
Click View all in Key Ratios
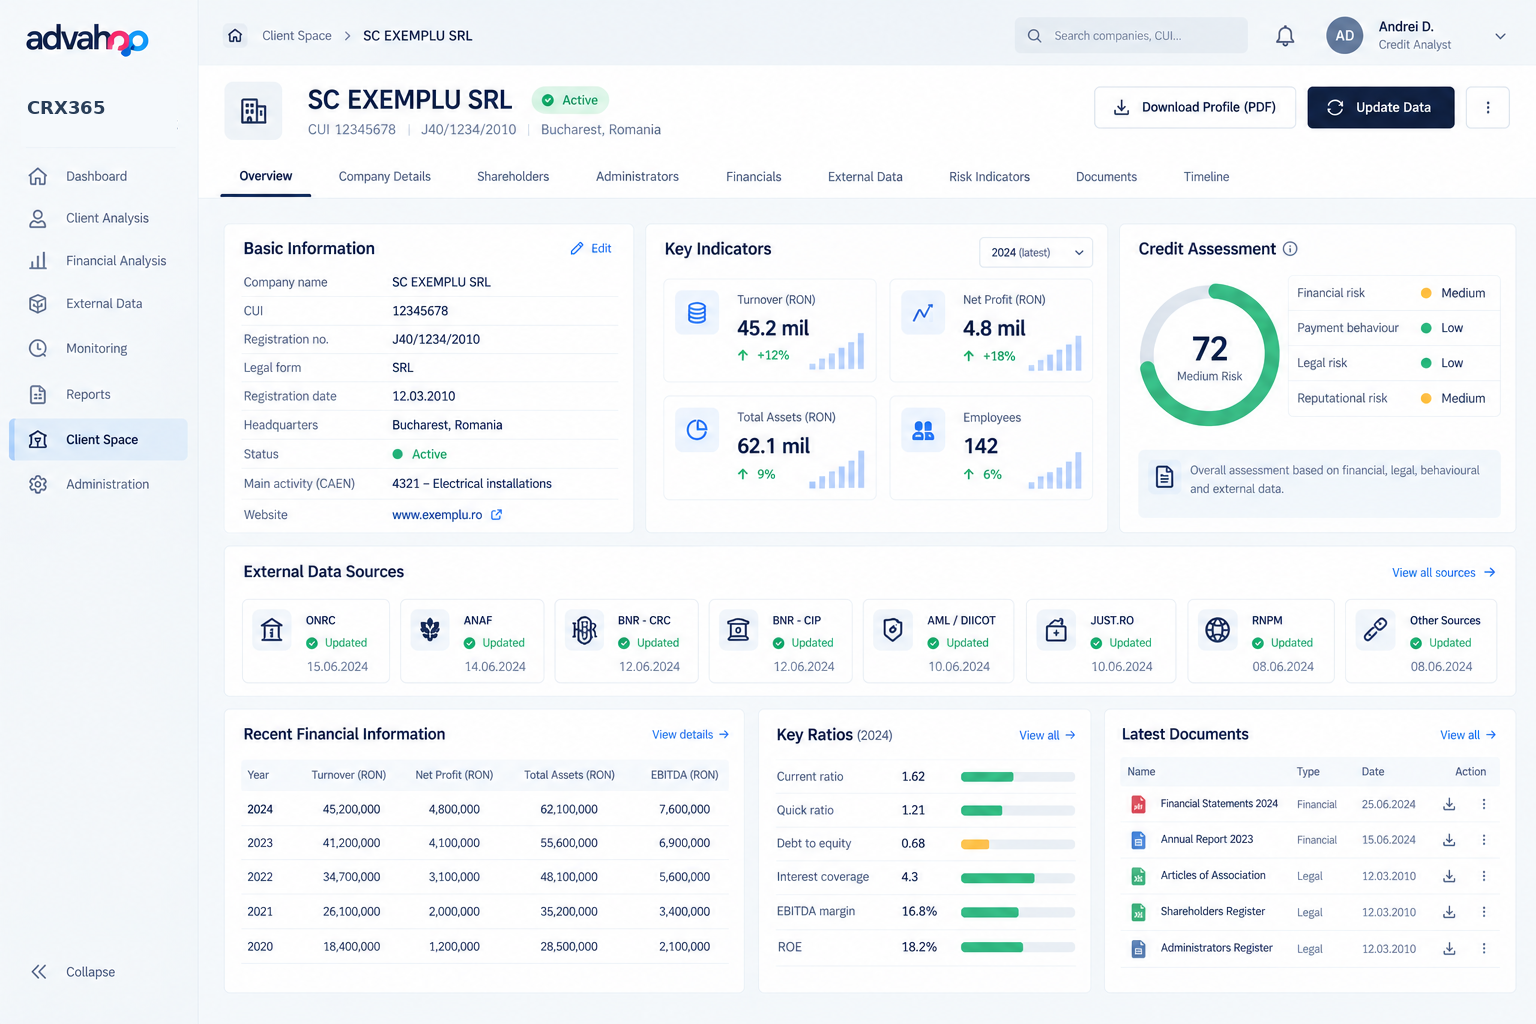1048,735
